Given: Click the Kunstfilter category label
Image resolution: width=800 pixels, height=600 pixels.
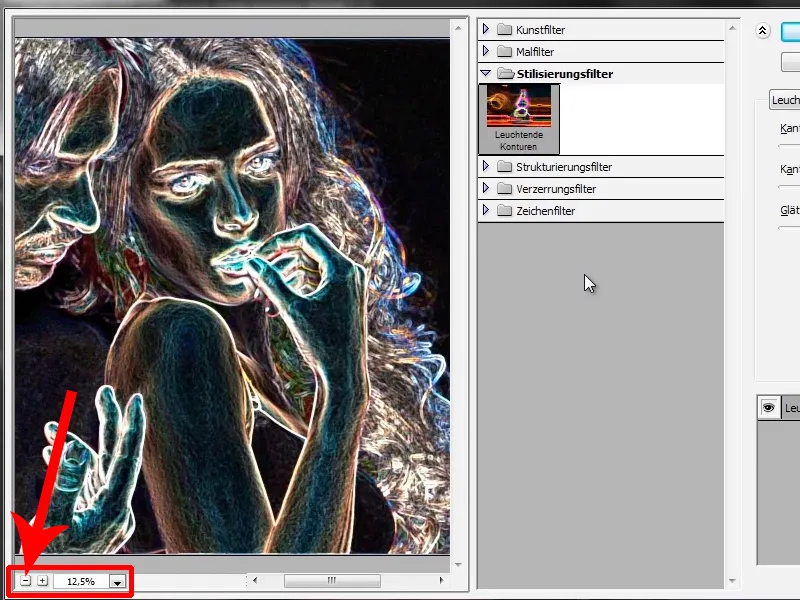Looking at the screenshot, I should 540,30.
